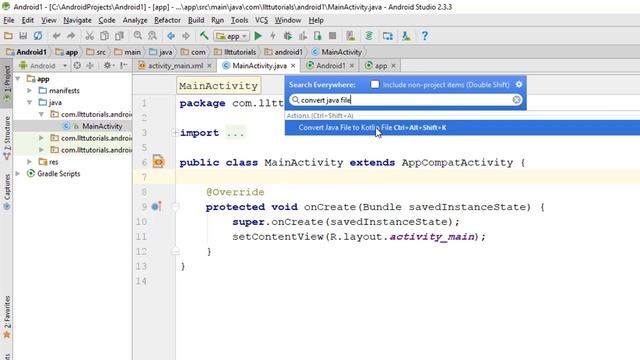Toggle Include non-project items checkbox
The width and height of the screenshot is (640, 360).
click(x=375, y=84)
